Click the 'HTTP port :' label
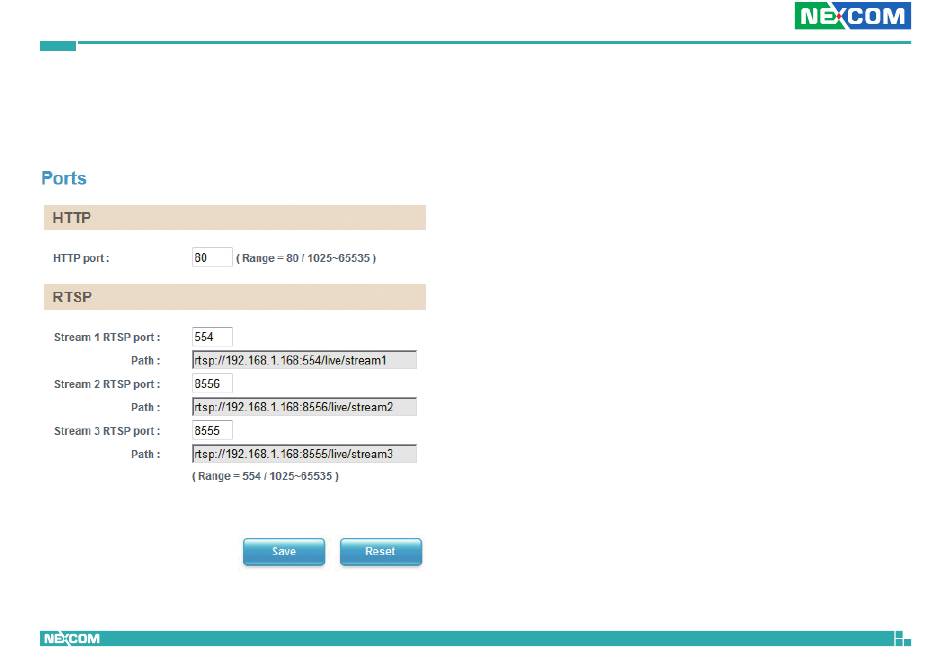This screenshot has height=664, width=950. (x=81, y=258)
